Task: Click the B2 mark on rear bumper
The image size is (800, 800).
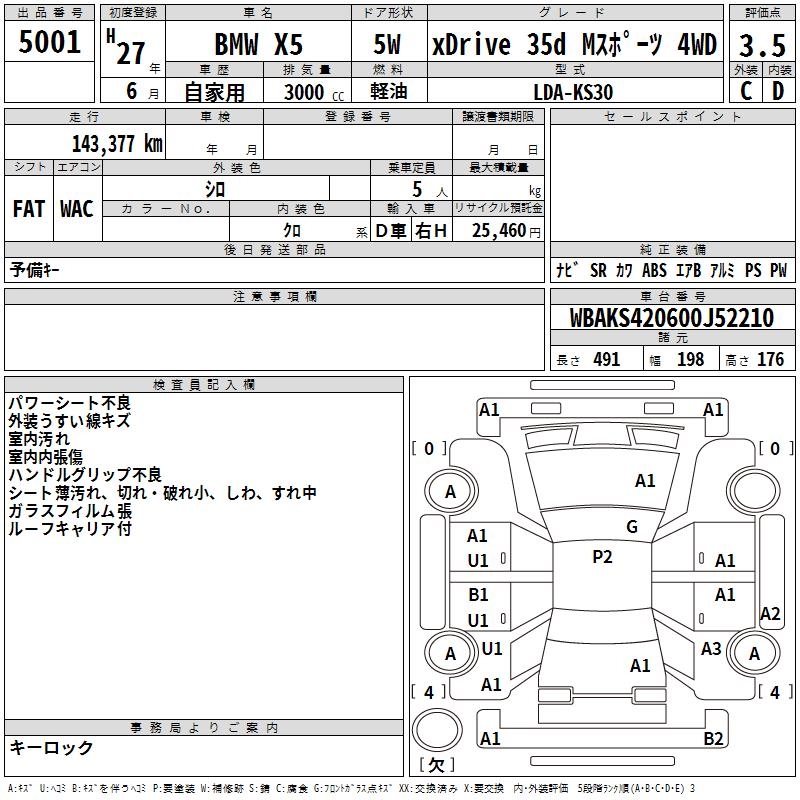Action: pos(713,738)
